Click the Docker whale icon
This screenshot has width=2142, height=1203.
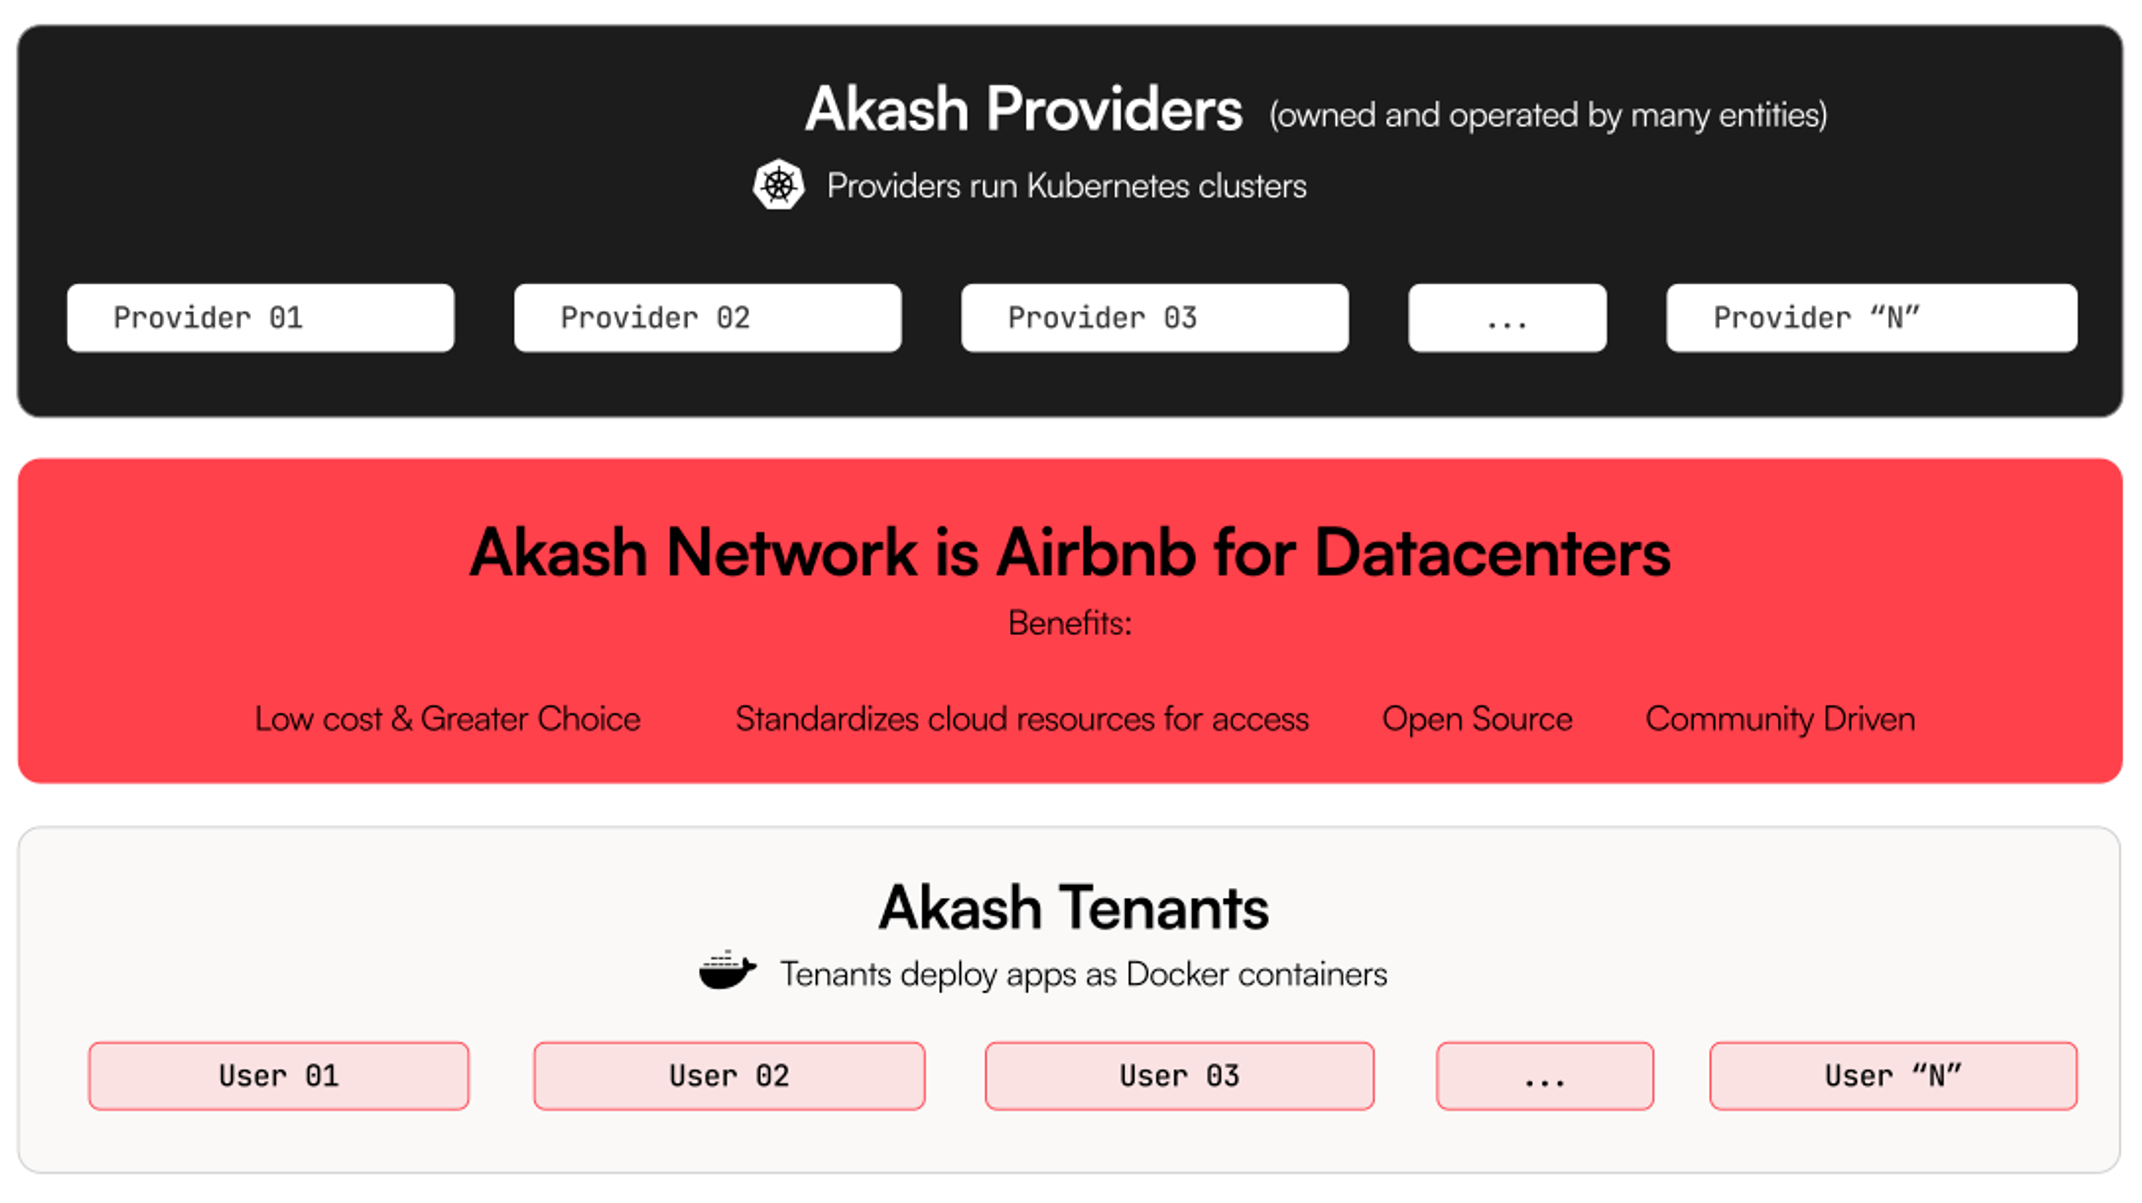[x=727, y=970]
